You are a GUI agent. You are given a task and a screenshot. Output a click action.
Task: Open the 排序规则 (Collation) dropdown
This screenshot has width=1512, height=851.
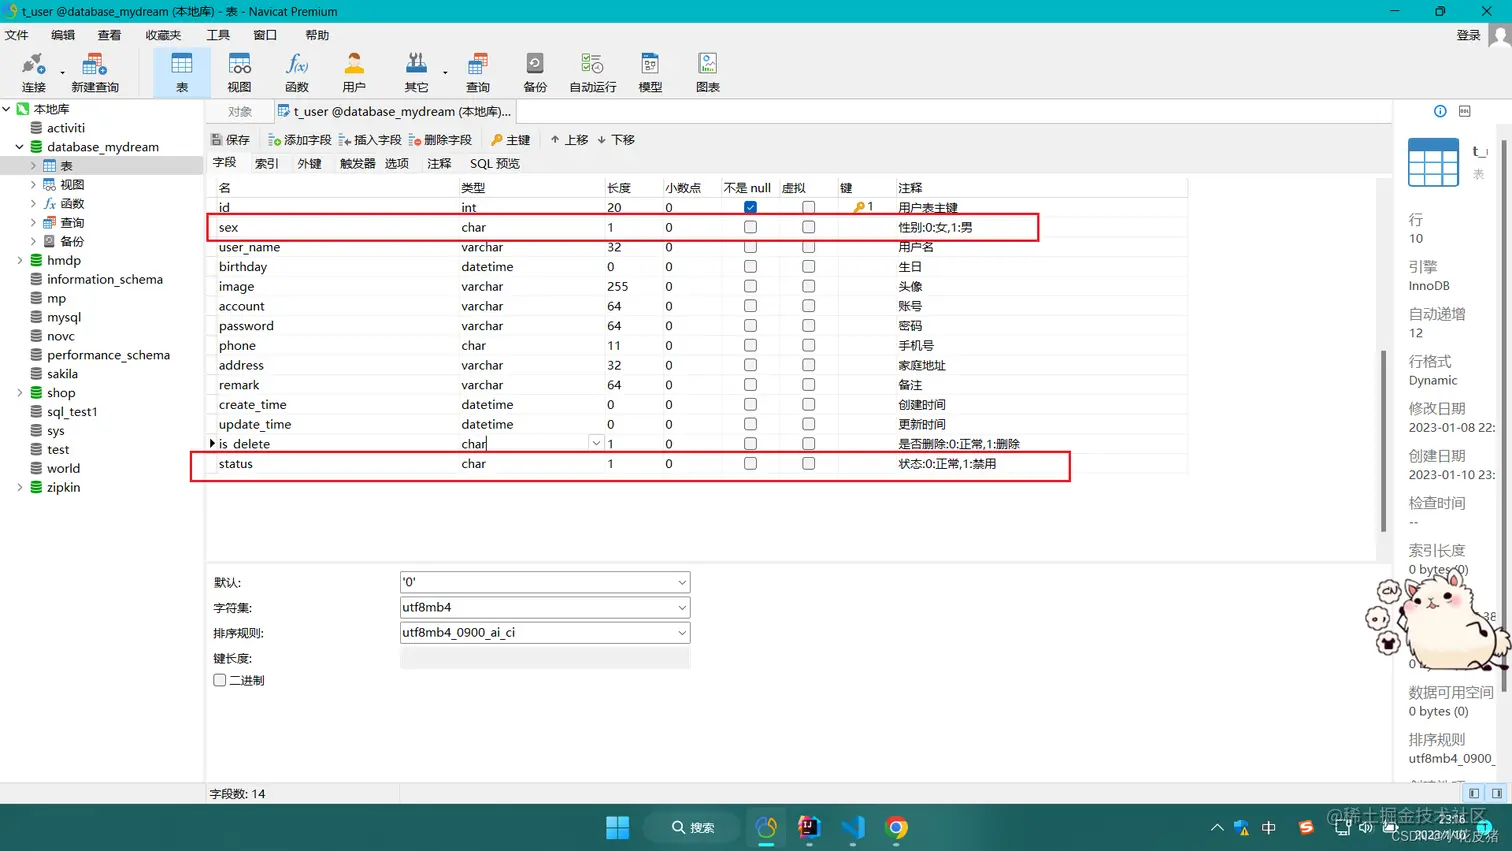(682, 633)
